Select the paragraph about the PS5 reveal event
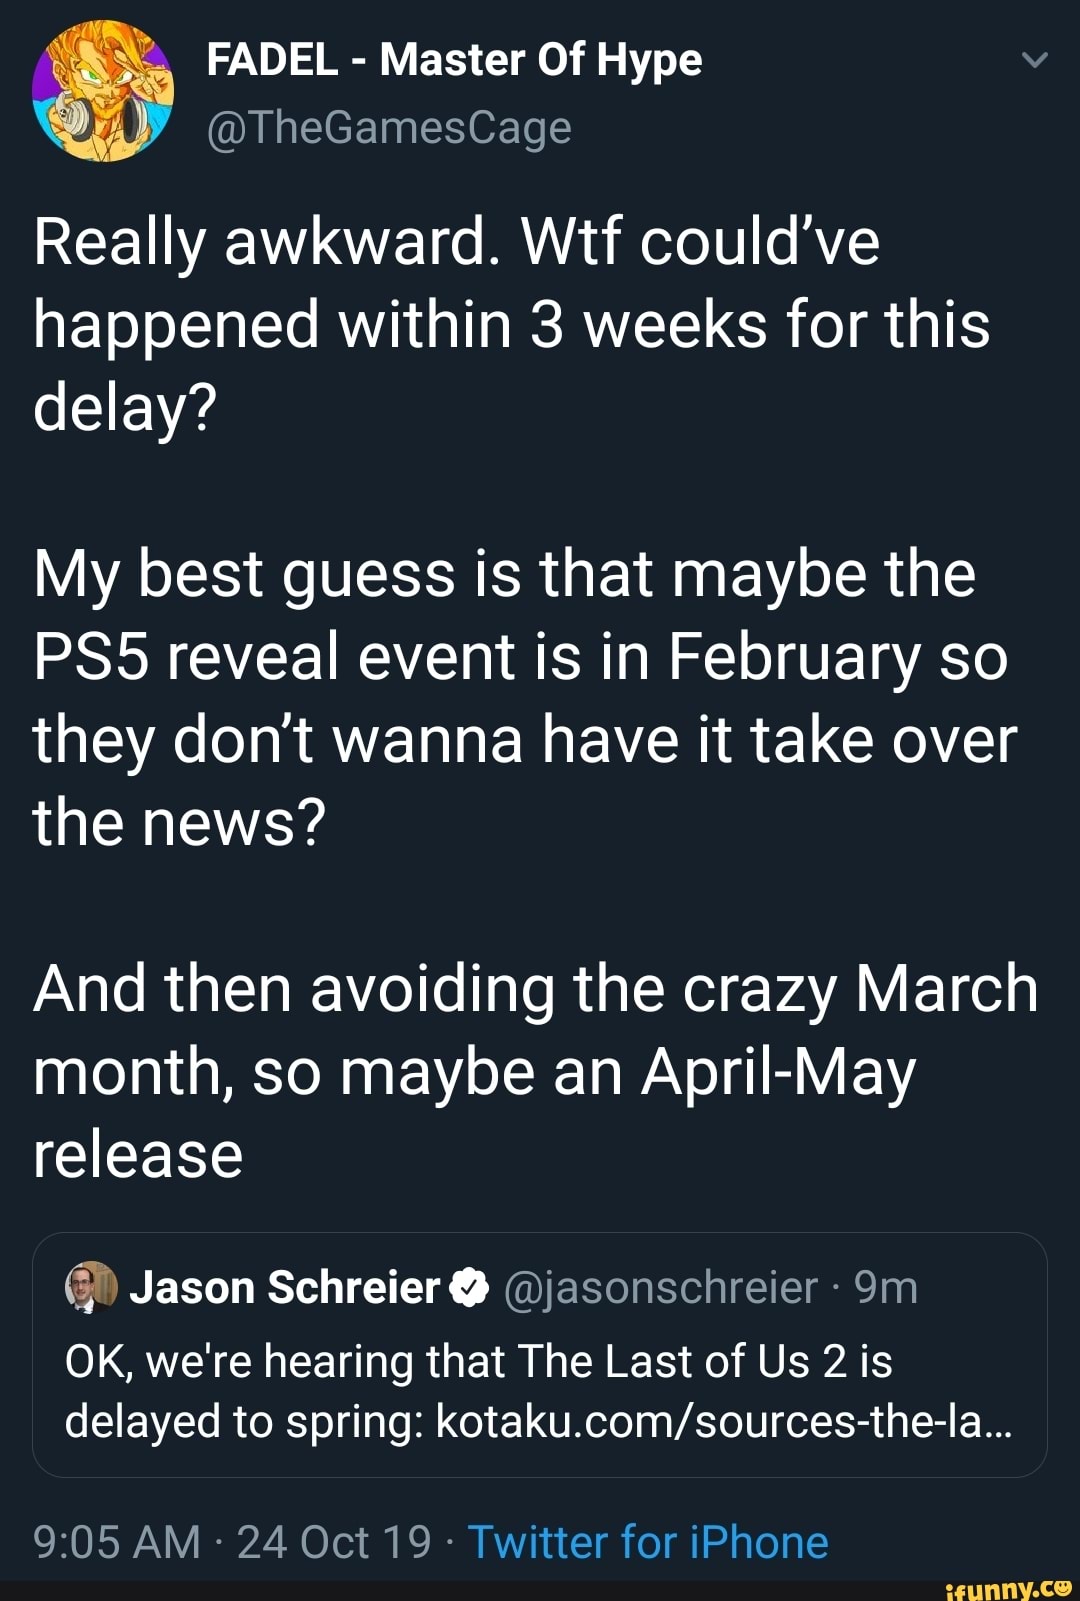The width and height of the screenshot is (1080, 1601). click(520, 698)
